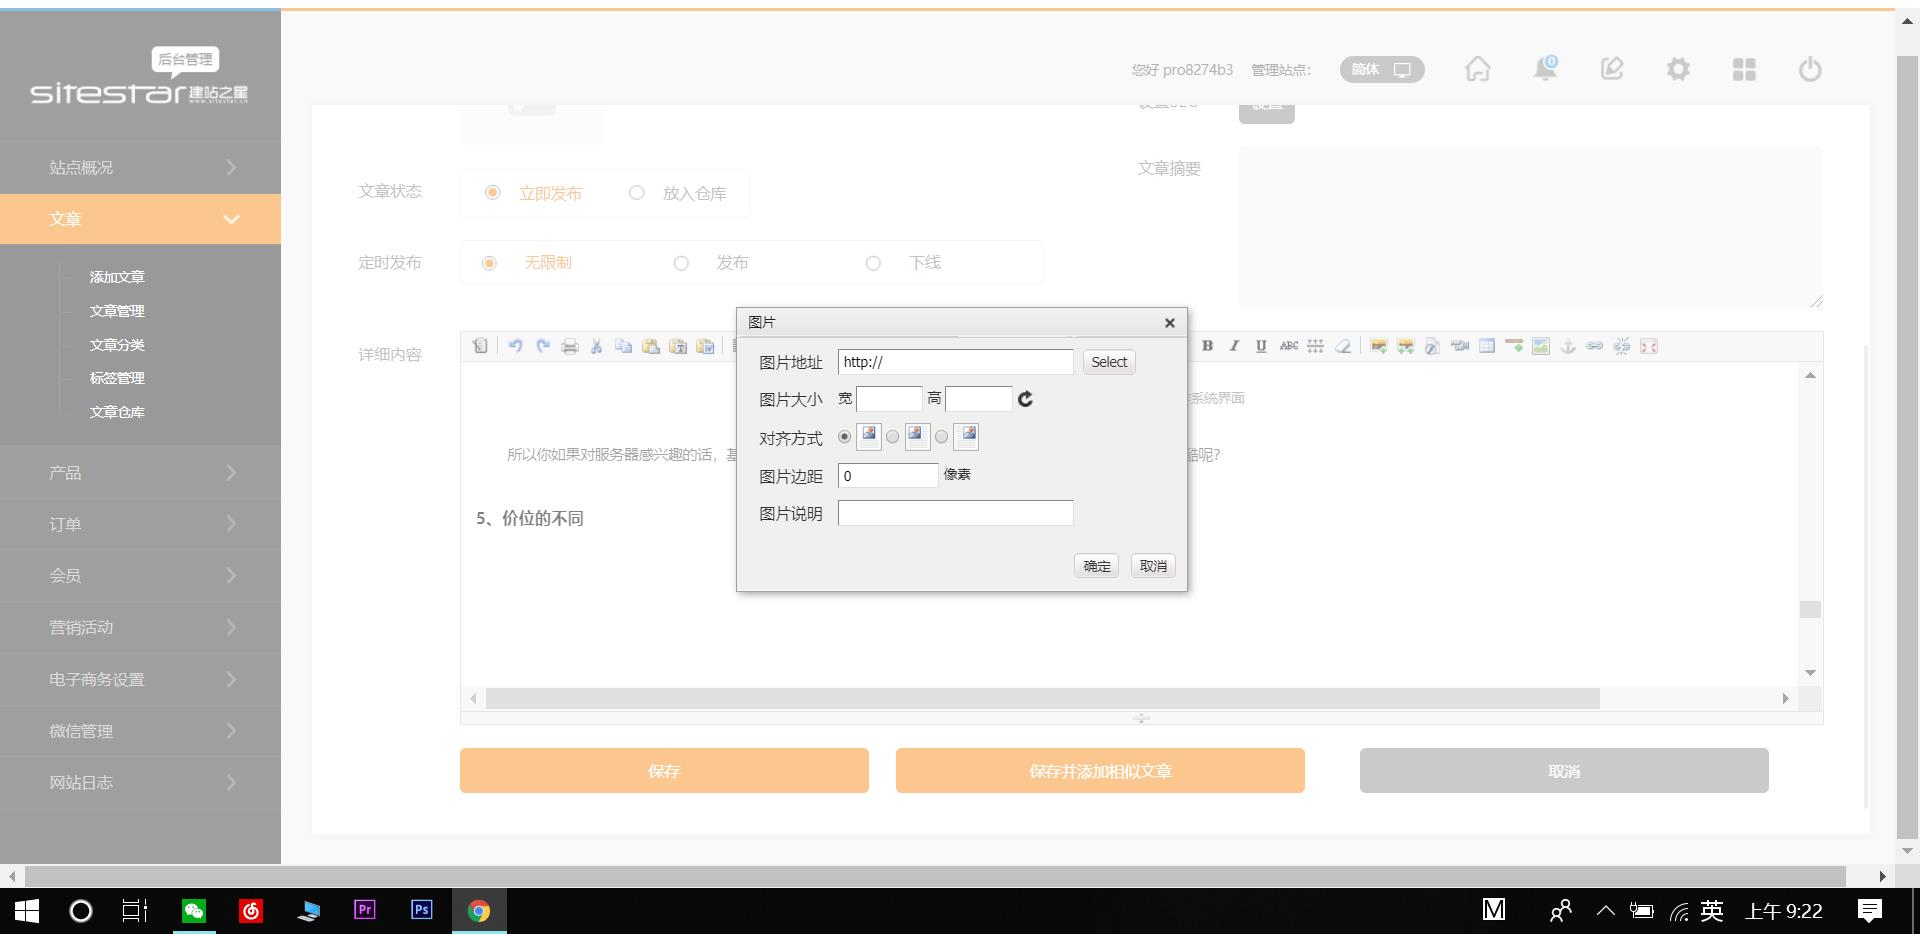Image resolution: width=1920 pixels, height=934 pixels.
Task: Collapse 文章 sidebar section
Action: click(140, 219)
